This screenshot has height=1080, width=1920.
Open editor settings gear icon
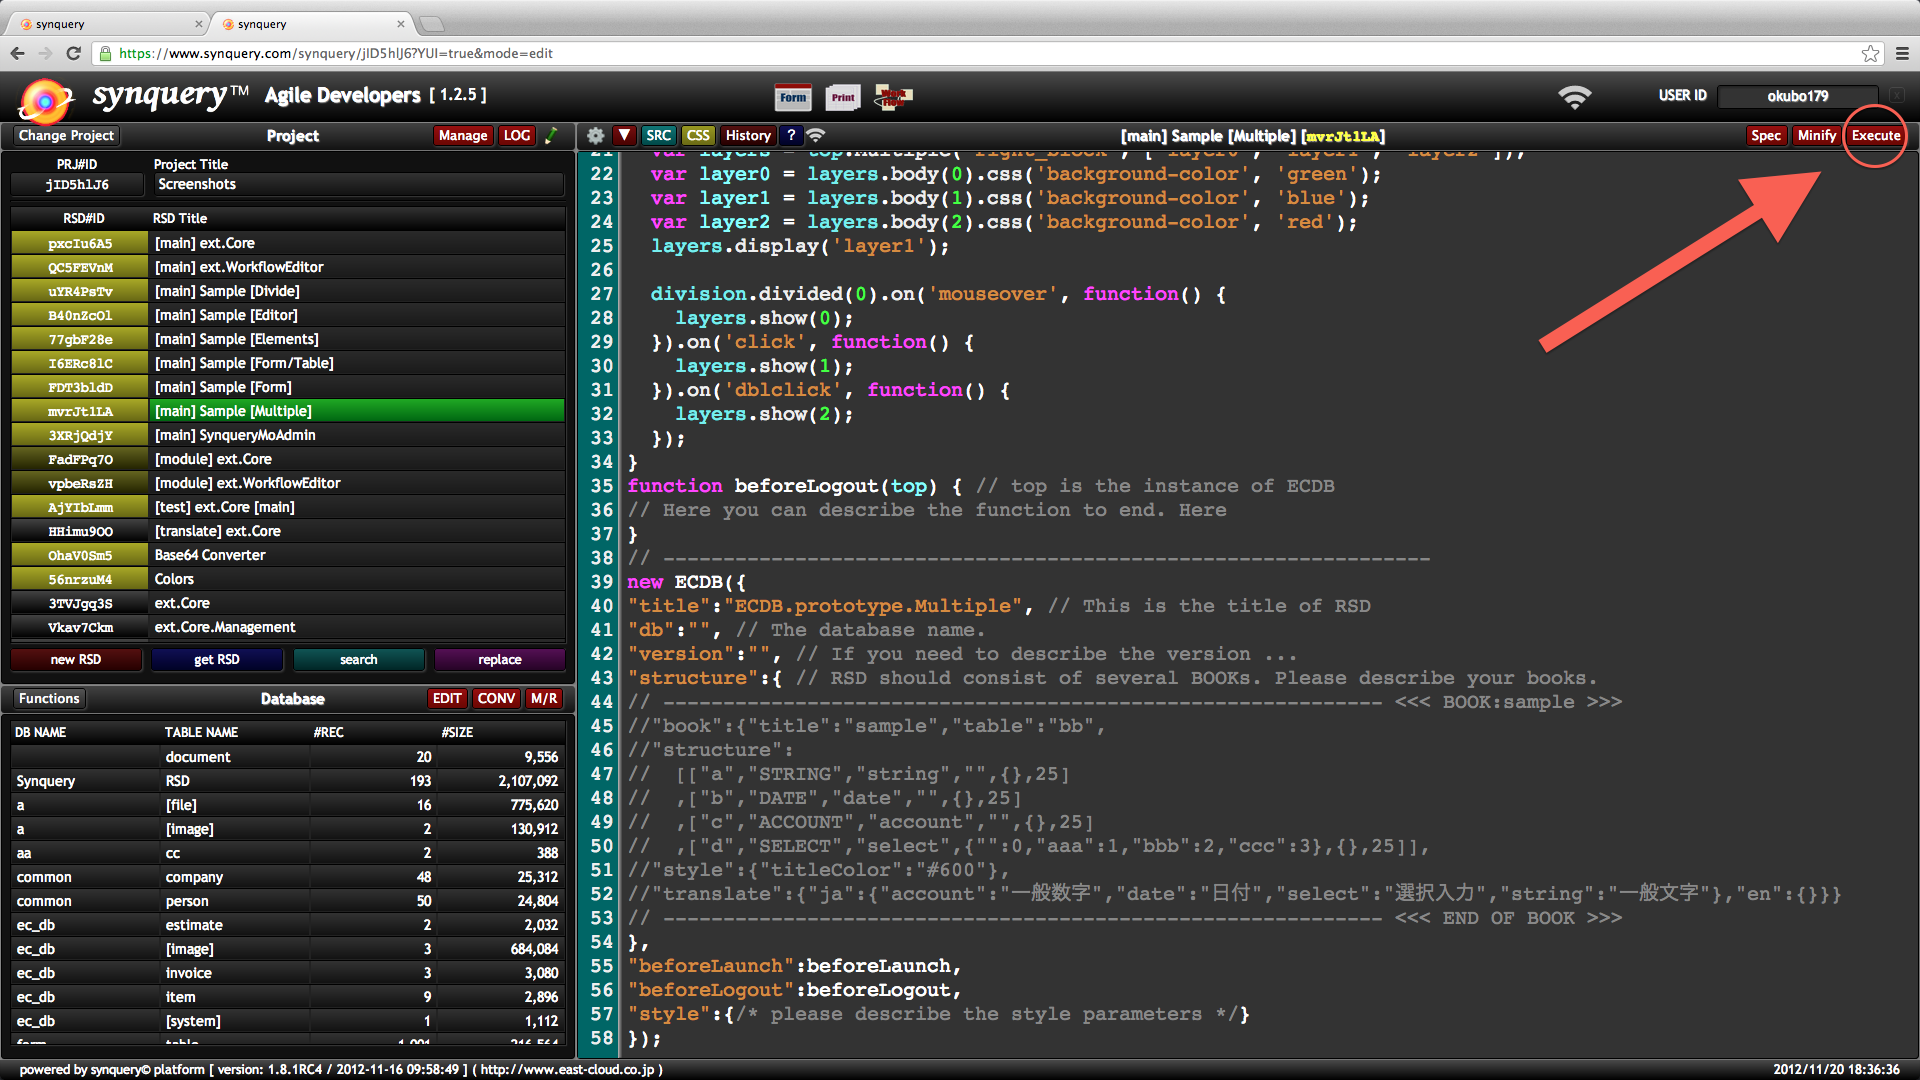pos(595,135)
